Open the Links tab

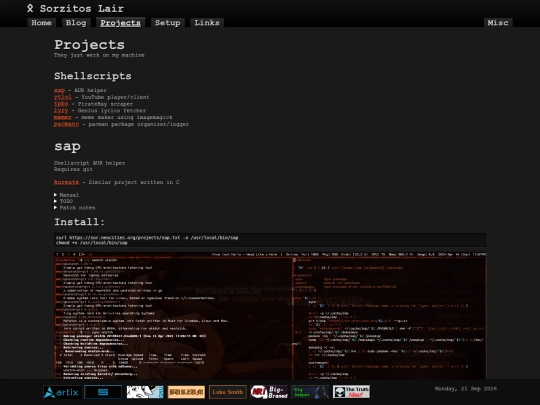pyautogui.click(x=207, y=23)
